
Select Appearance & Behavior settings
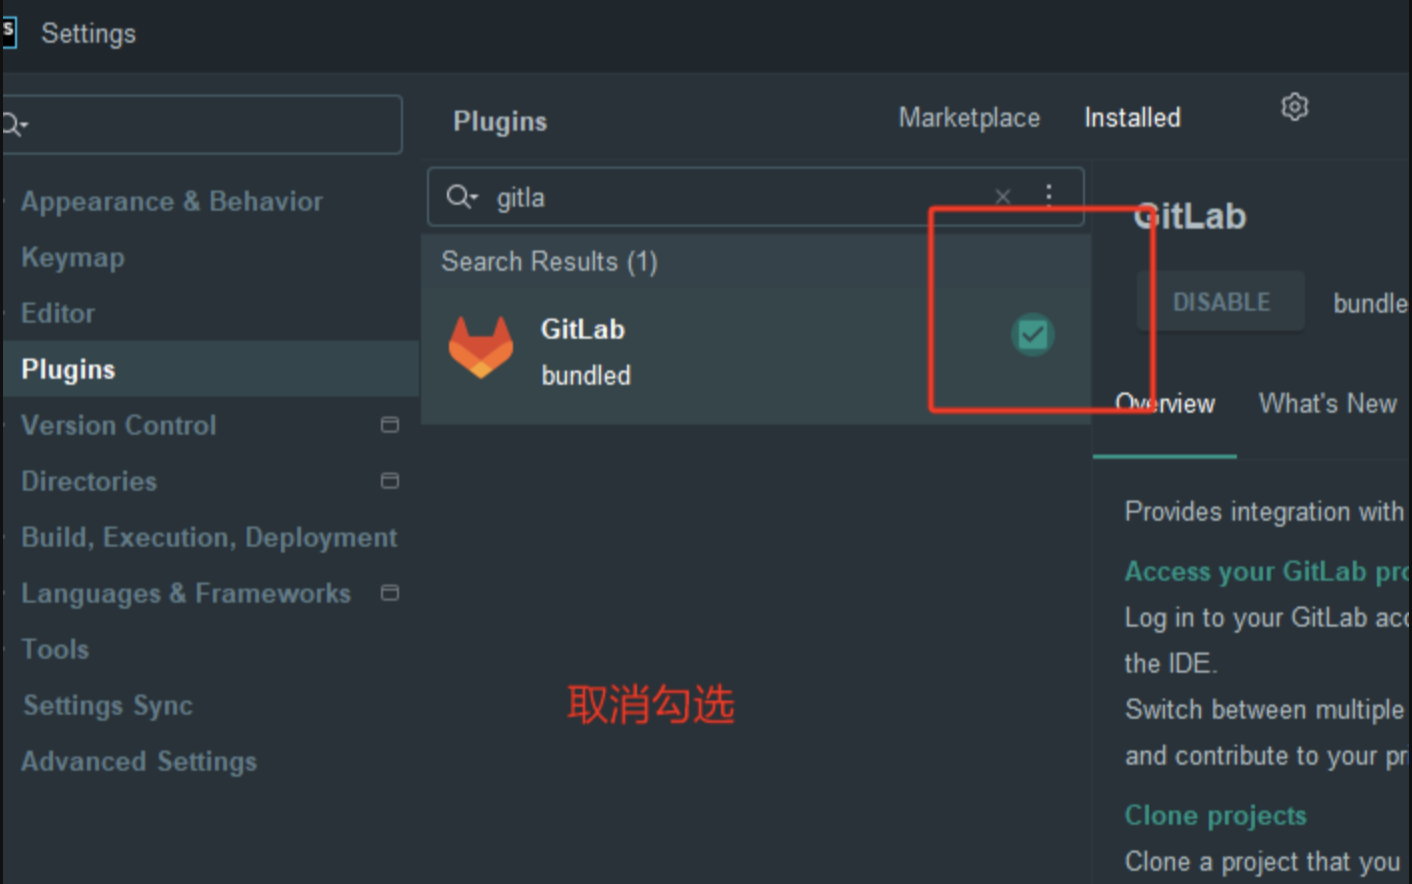coord(172,202)
